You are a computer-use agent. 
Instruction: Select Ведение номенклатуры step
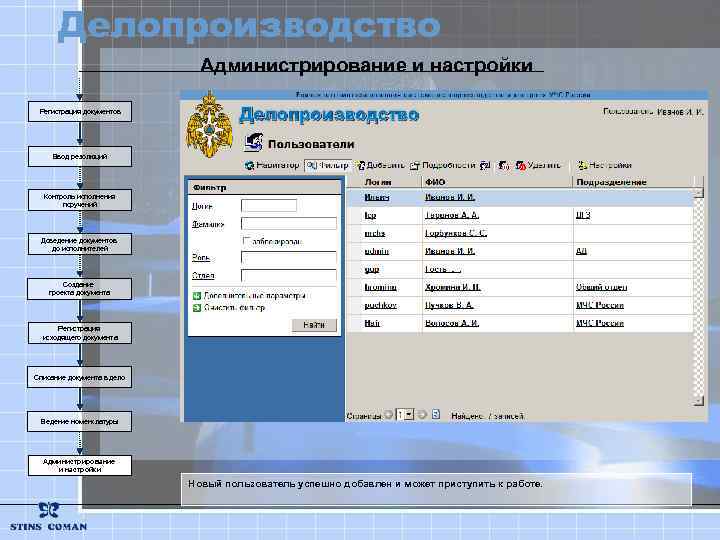(80, 422)
